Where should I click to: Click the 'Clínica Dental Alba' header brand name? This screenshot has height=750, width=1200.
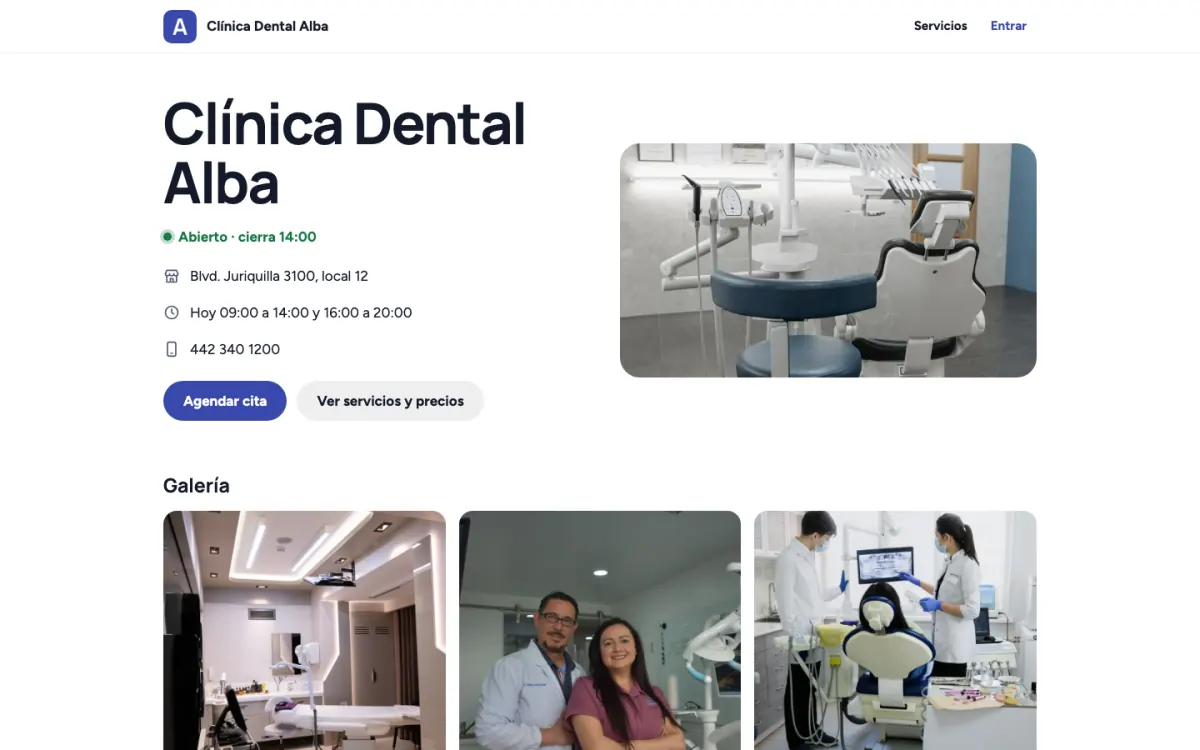267,26
